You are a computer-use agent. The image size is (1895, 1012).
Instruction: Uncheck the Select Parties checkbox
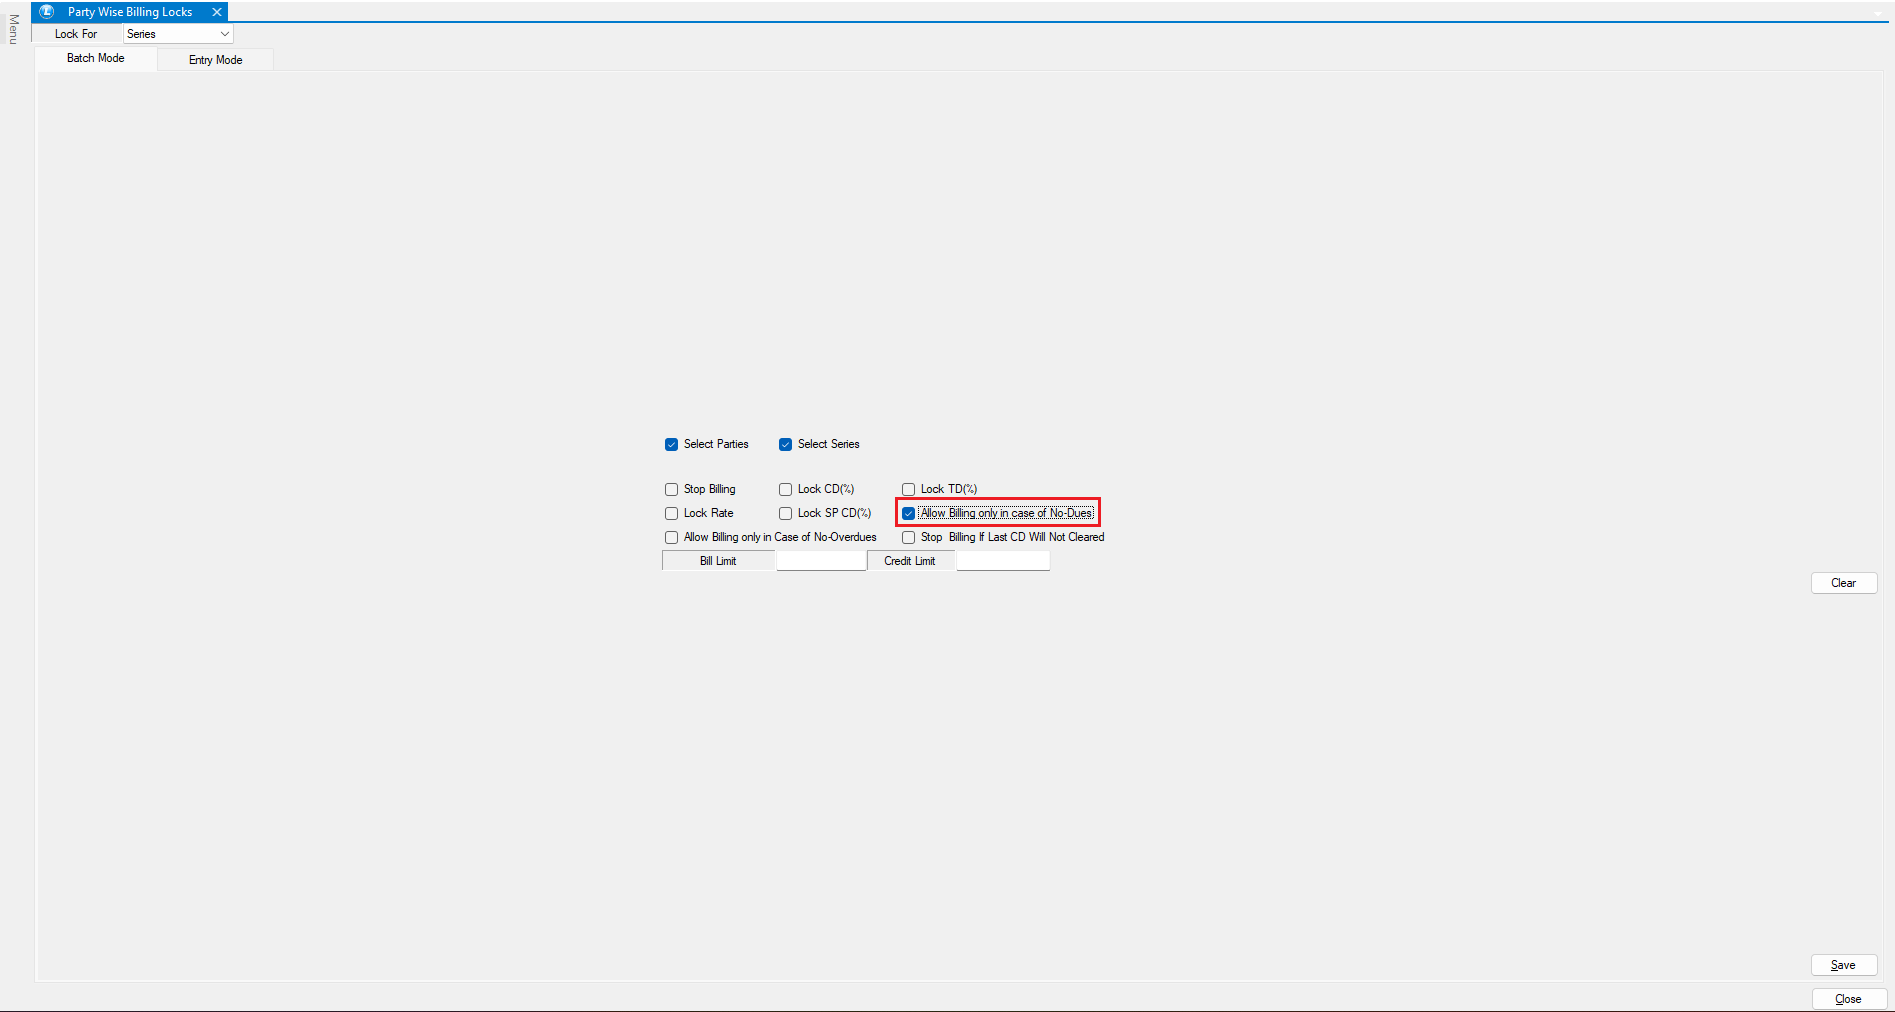(671, 444)
